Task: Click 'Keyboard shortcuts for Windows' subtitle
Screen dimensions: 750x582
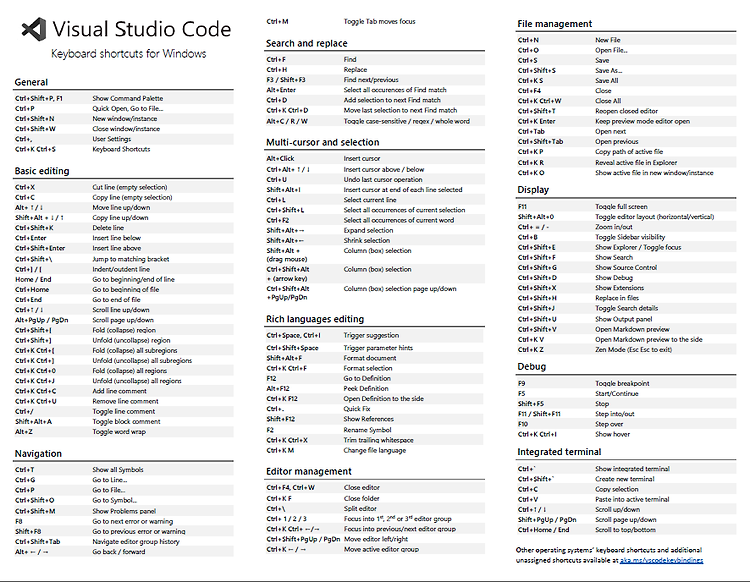Action: (x=129, y=54)
